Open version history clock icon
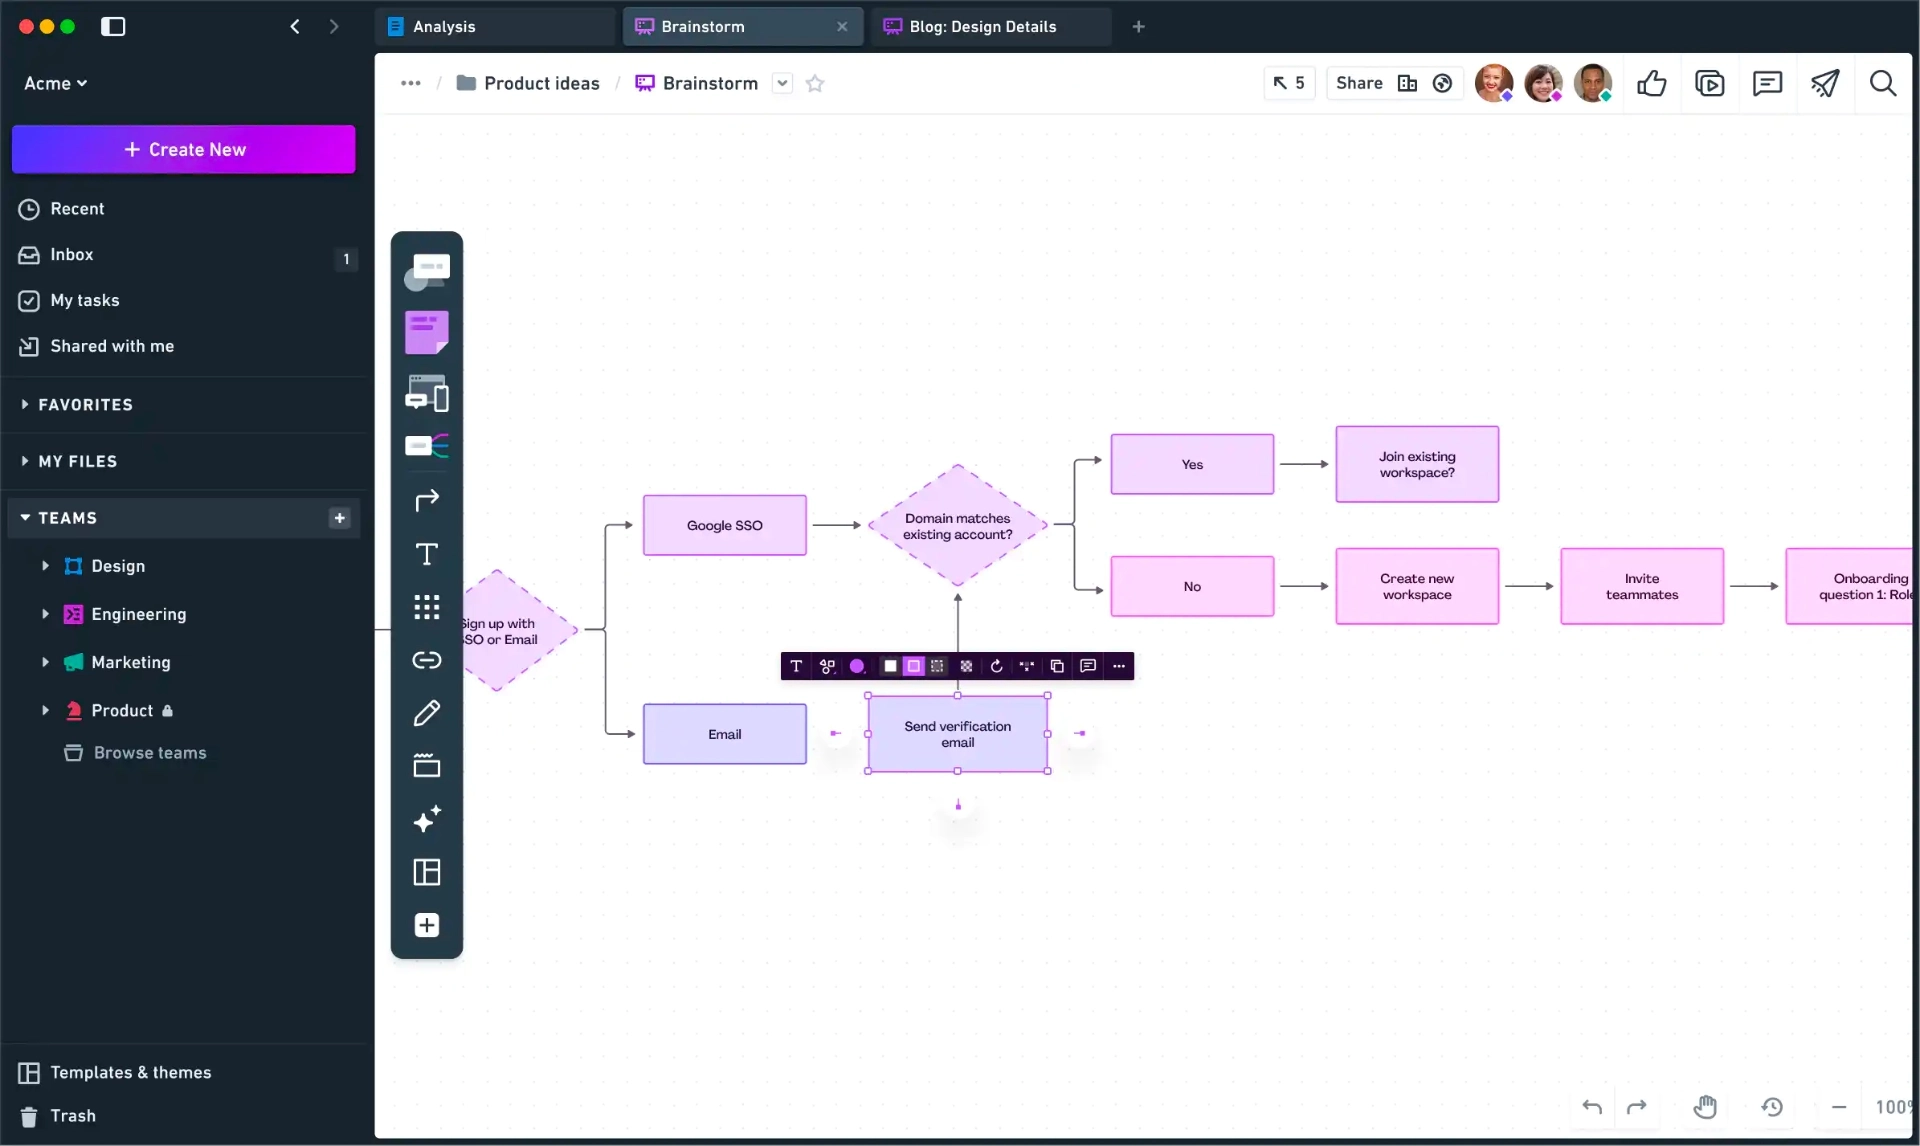1920x1146 pixels. point(1772,1106)
